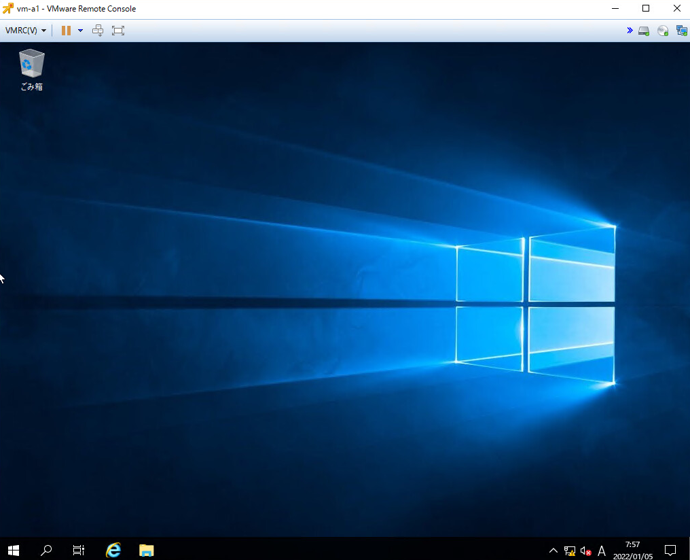Launch Internet Explorer from the taskbar
The width and height of the screenshot is (690, 560).
tap(114, 550)
